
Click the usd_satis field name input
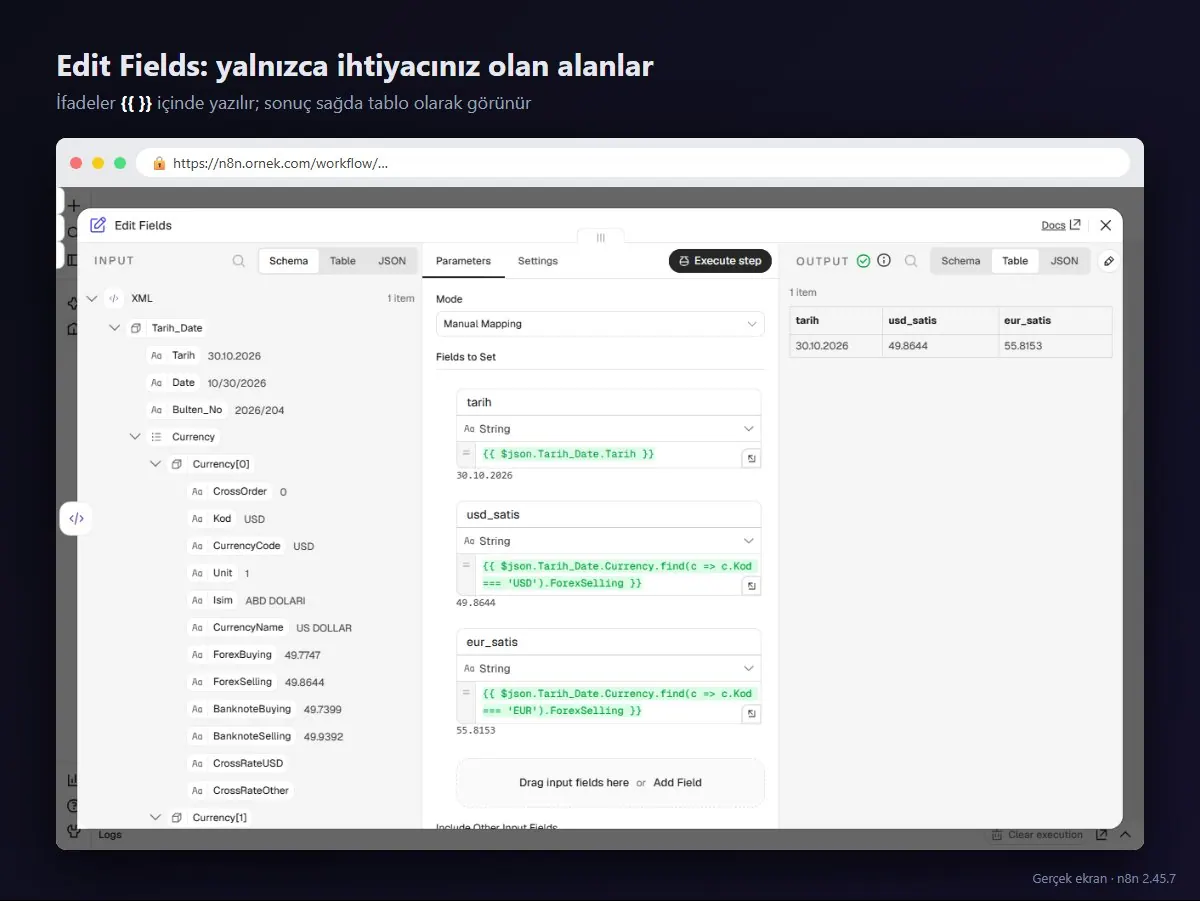coord(608,514)
